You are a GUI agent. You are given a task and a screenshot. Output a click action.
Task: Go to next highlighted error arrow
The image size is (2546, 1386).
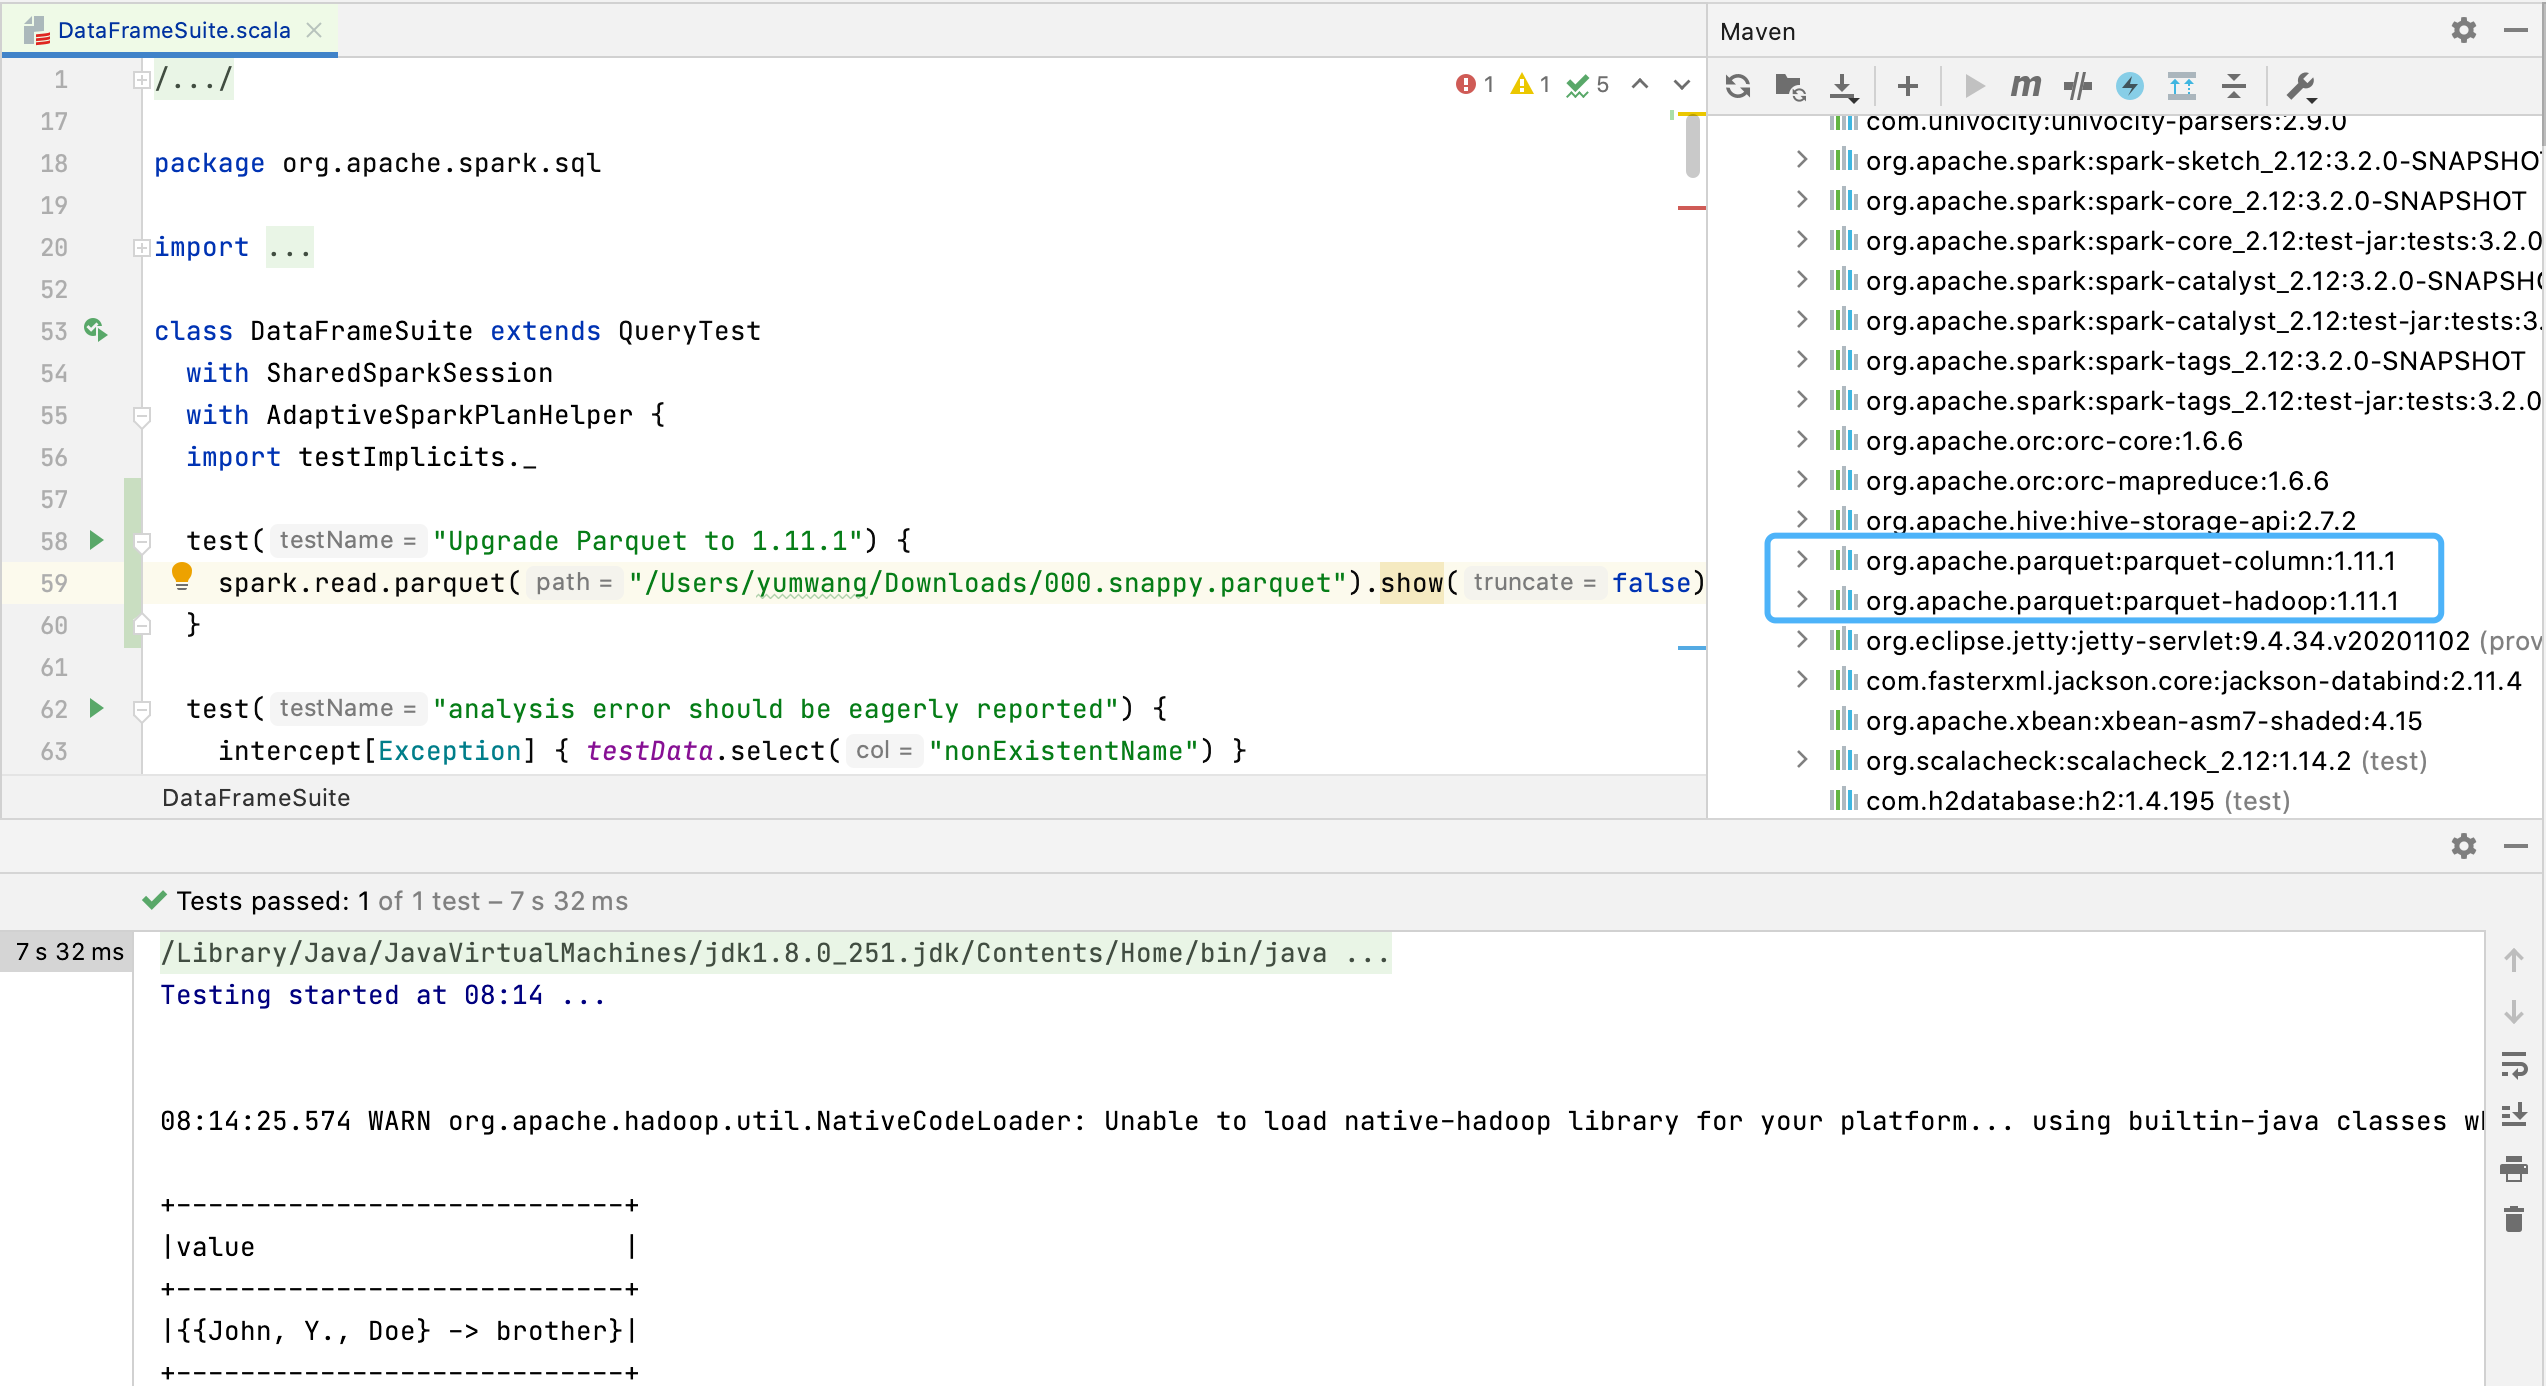[x=1682, y=85]
